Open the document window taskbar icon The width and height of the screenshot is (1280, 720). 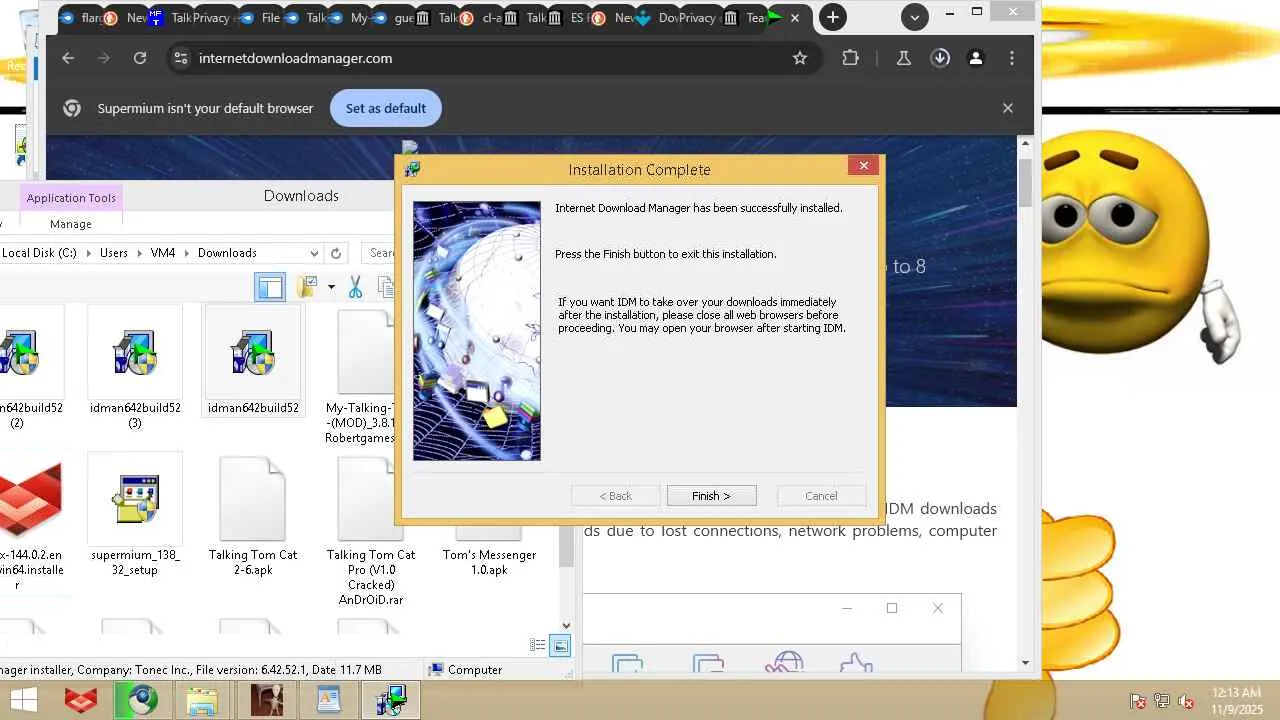point(329,701)
